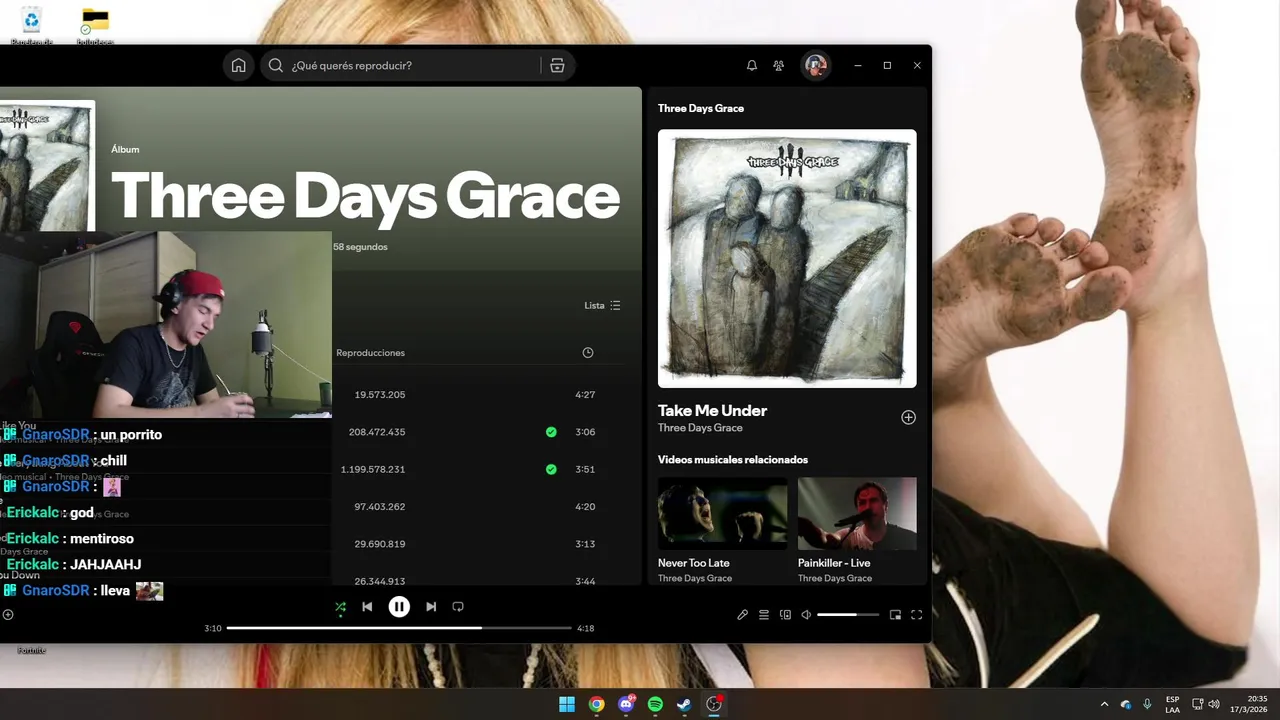
Task: Open connect to a device icon
Action: click(x=785, y=615)
